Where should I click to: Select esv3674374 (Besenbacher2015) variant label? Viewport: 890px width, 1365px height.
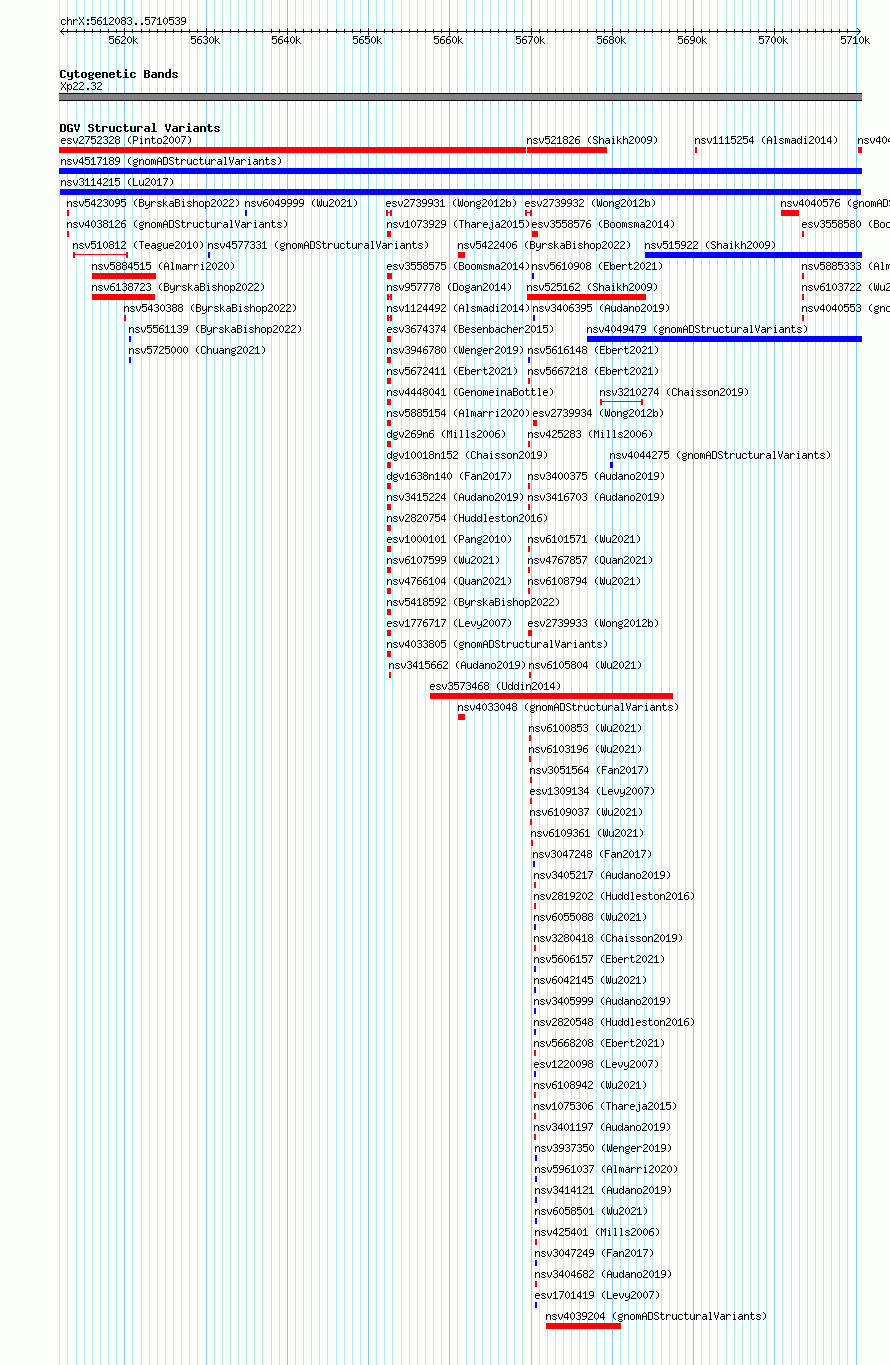pos(470,329)
